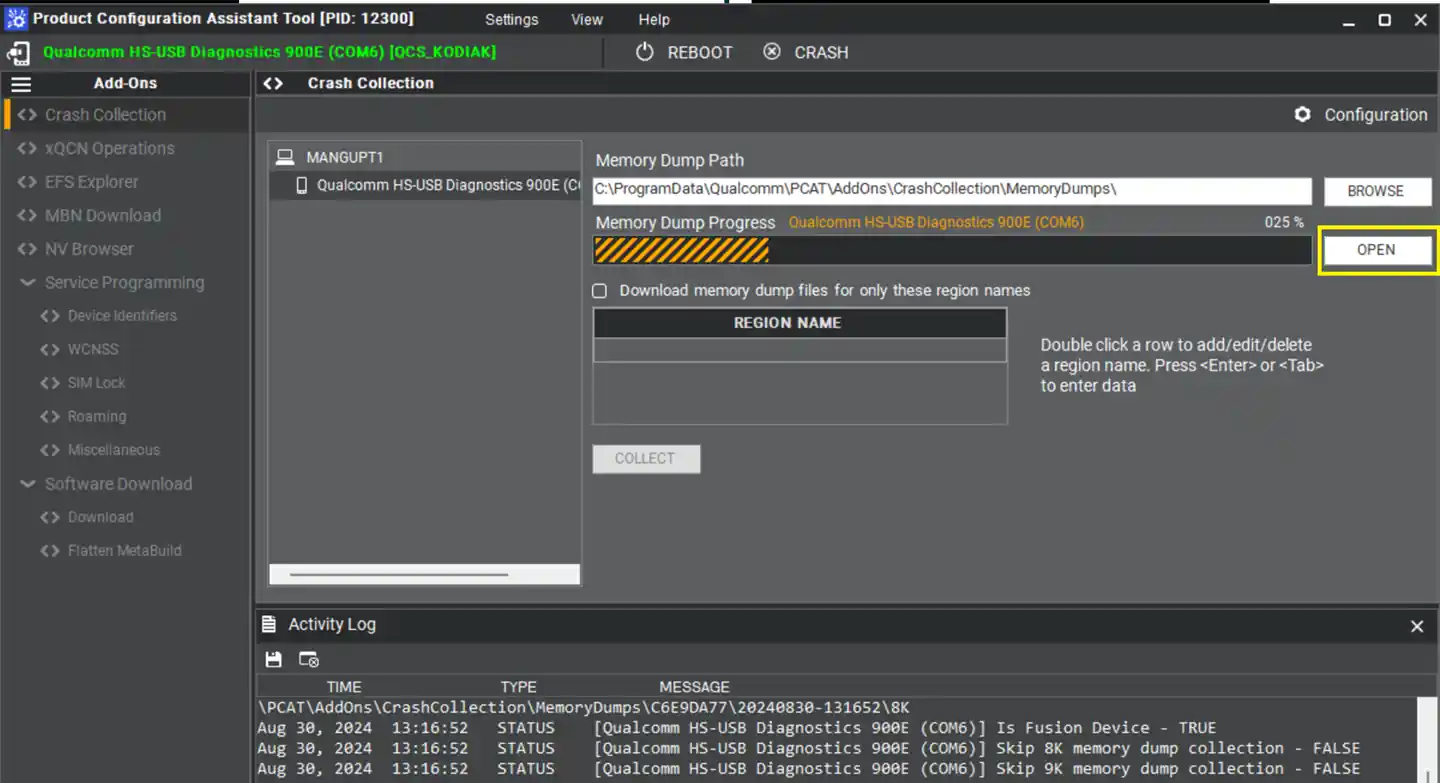Click the green COM6 QCS_KODIAK device status text
The width and height of the screenshot is (1440, 783).
point(269,52)
